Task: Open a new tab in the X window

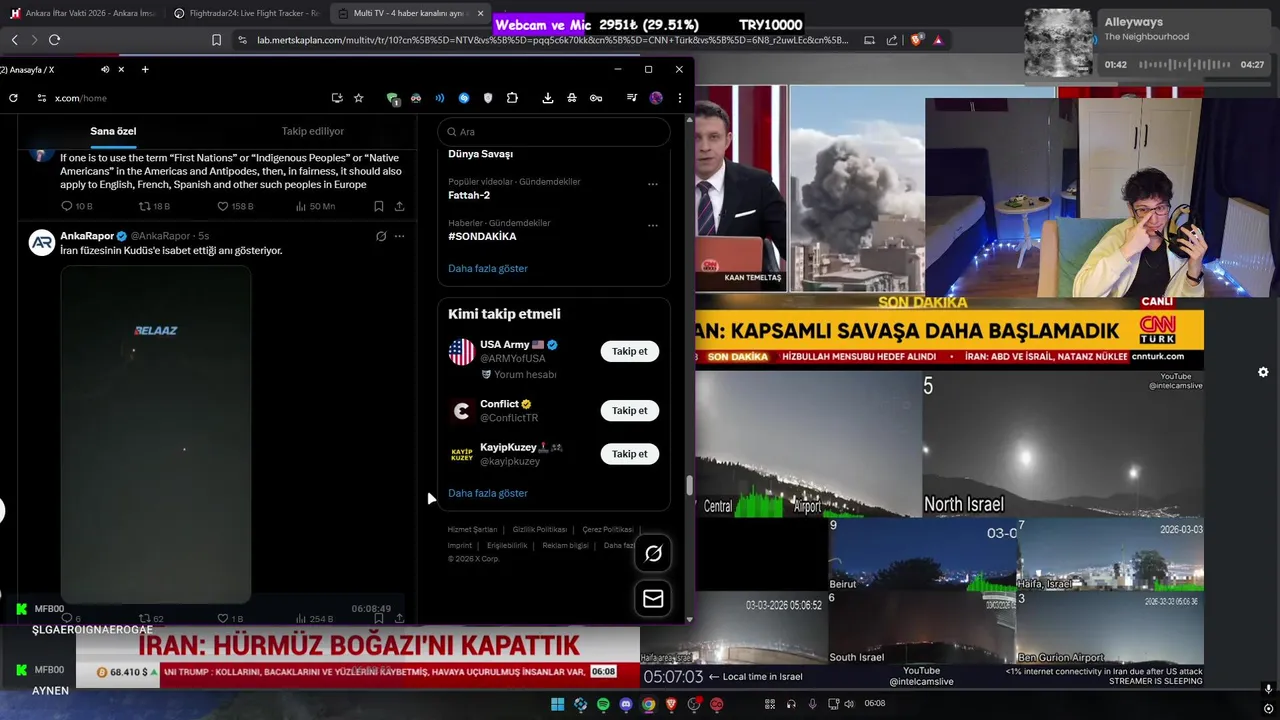Action: pyautogui.click(x=145, y=69)
